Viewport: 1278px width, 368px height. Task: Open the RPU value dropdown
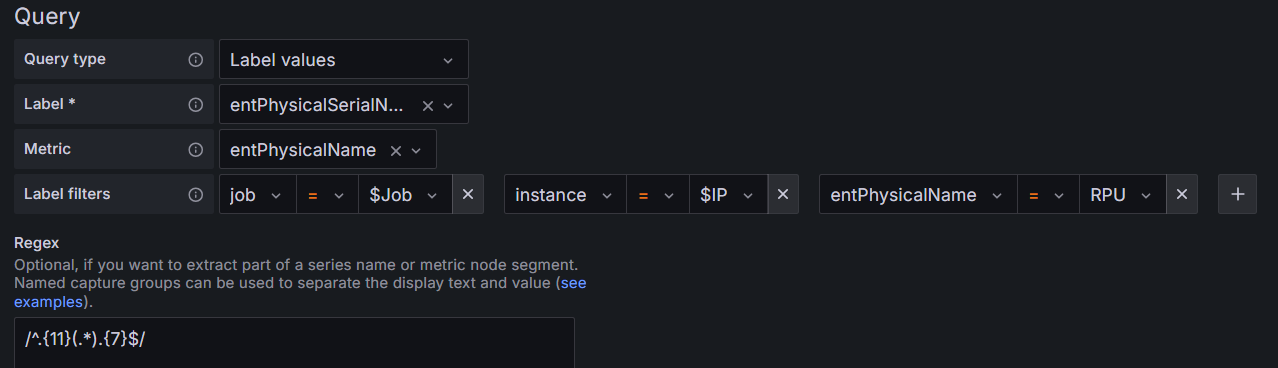[1122, 195]
